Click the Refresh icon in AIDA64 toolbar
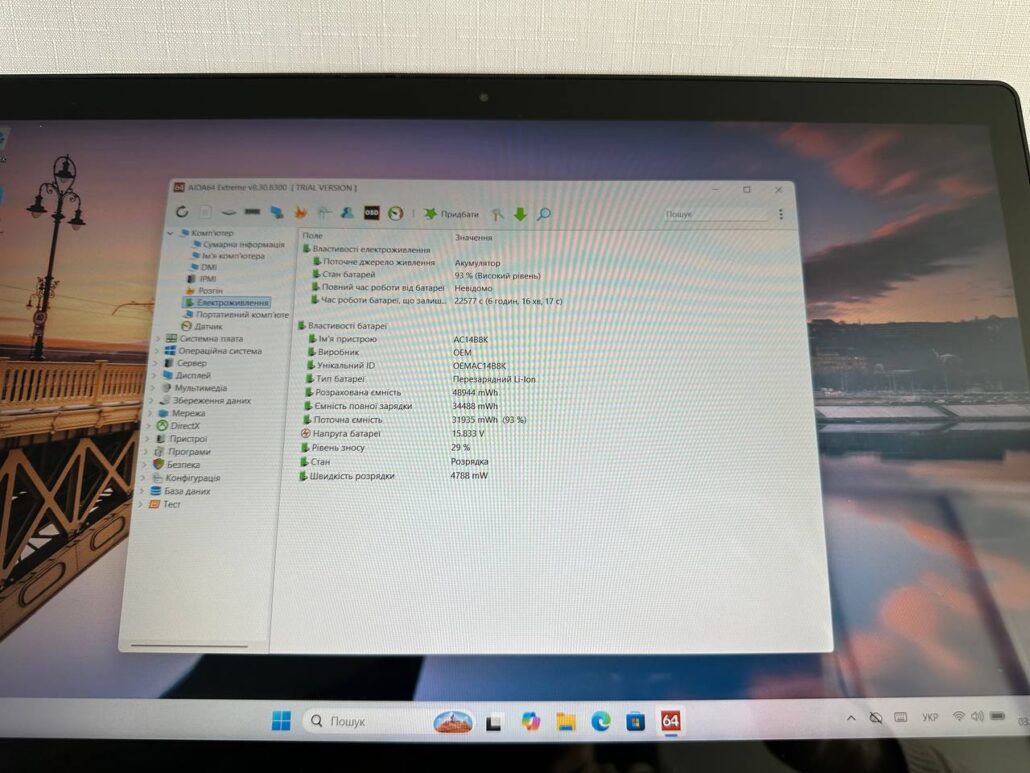Viewport: 1030px width, 773px height. 182,211
